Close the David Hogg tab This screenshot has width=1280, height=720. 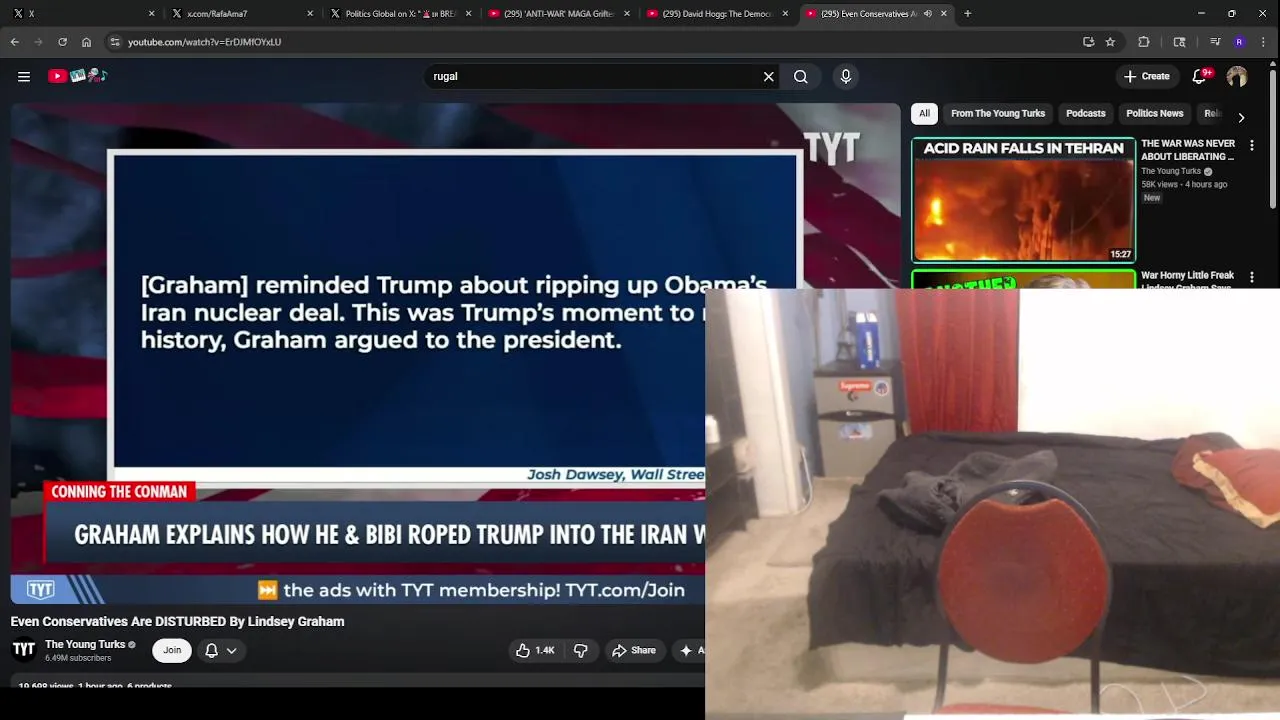(x=785, y=14)
